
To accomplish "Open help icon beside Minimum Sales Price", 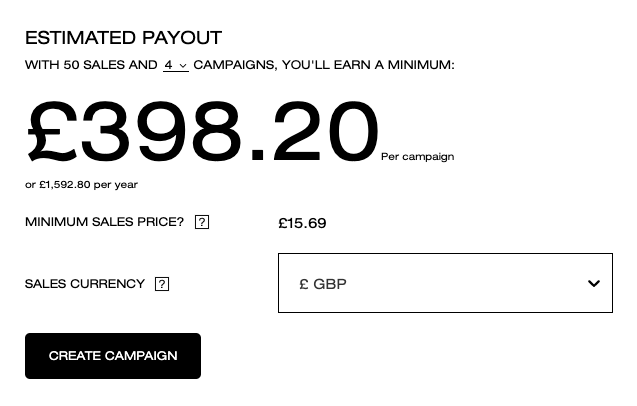I will click(202, 222).
